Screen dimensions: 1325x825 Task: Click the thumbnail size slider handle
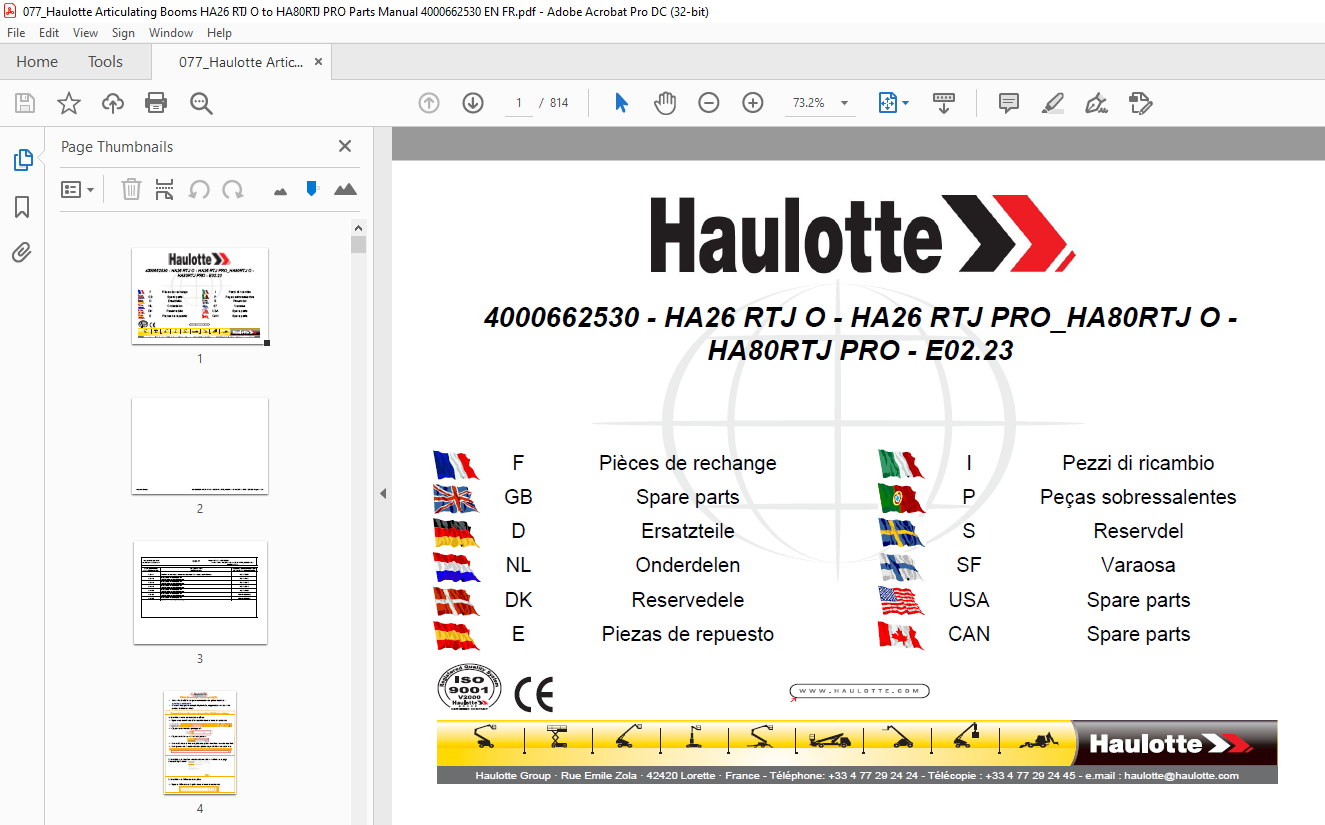coord(312,188)
